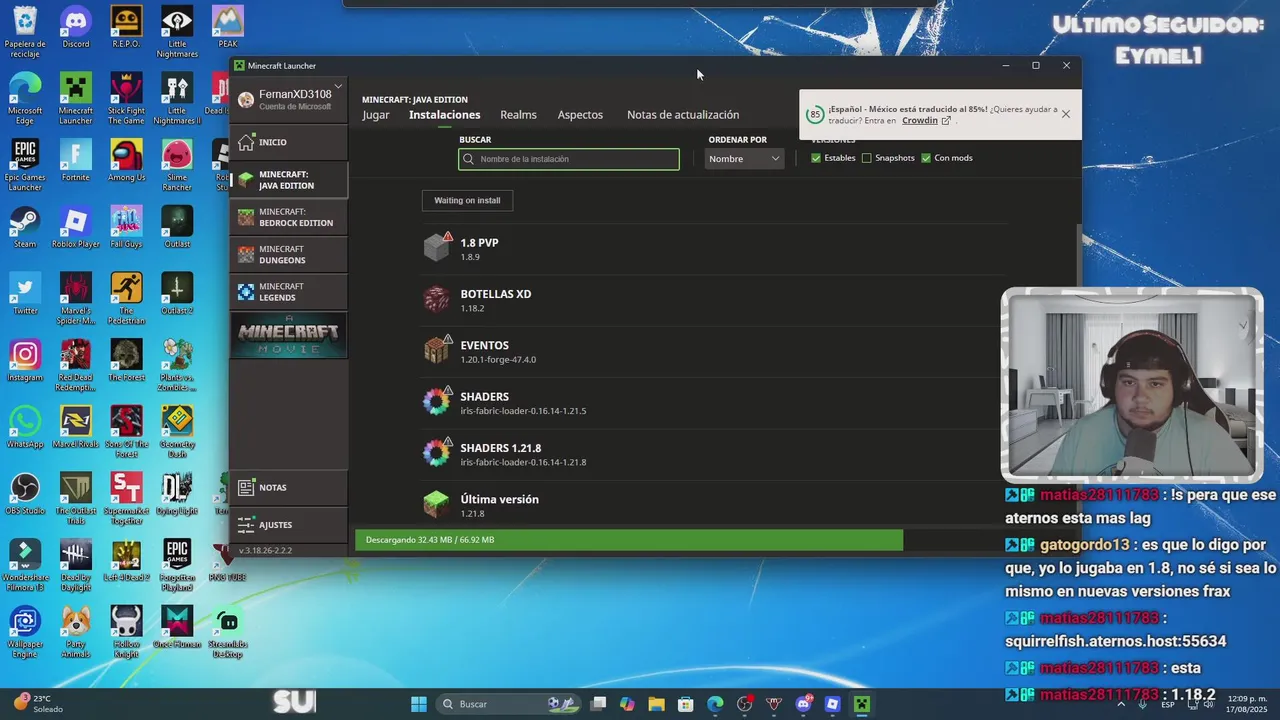
Task: Open the Hollow Knight desktop icon
Action: coord(127,631)
